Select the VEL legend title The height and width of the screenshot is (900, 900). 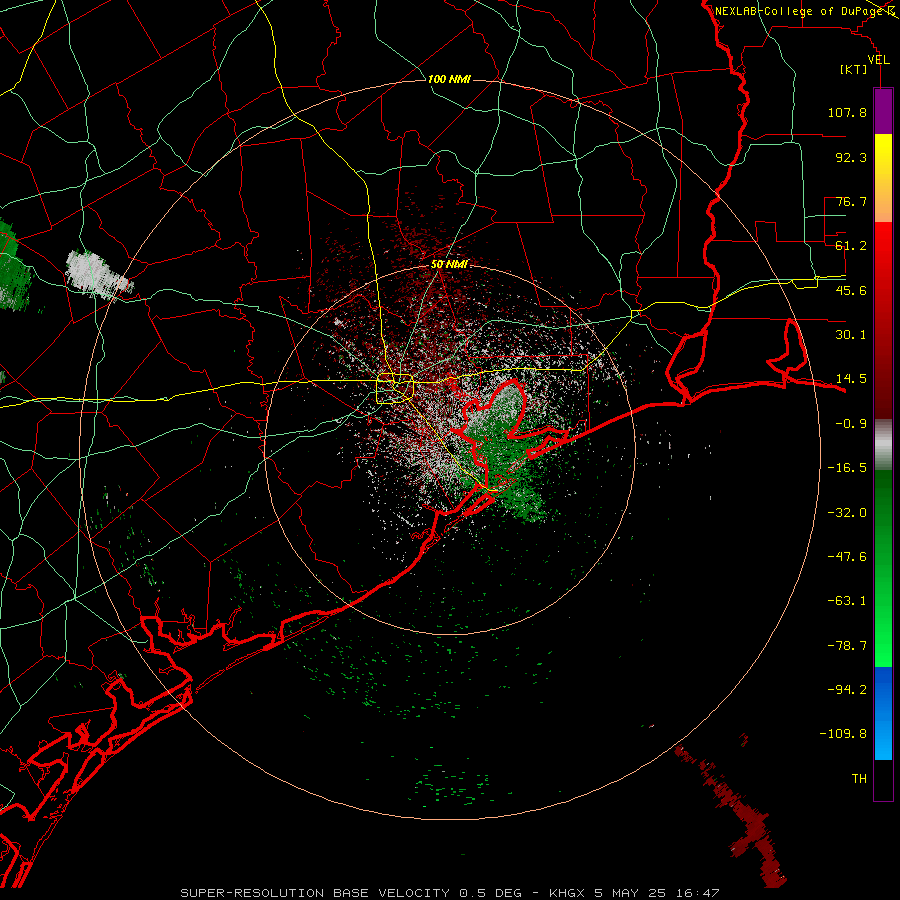pos(878,59)
